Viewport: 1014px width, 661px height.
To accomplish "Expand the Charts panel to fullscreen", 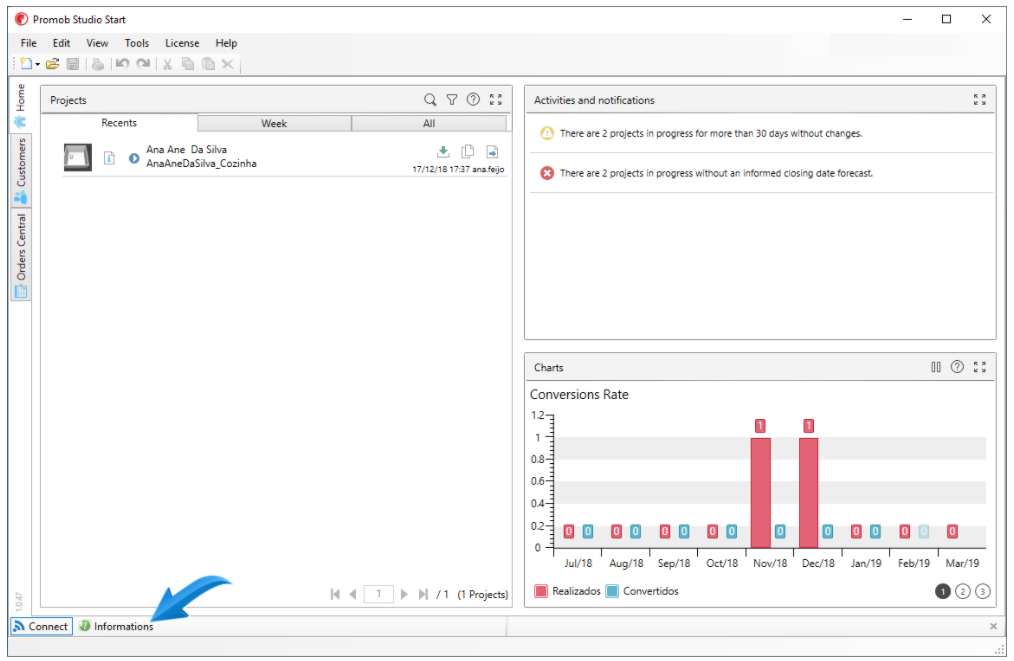I will (x=980, y=367).
